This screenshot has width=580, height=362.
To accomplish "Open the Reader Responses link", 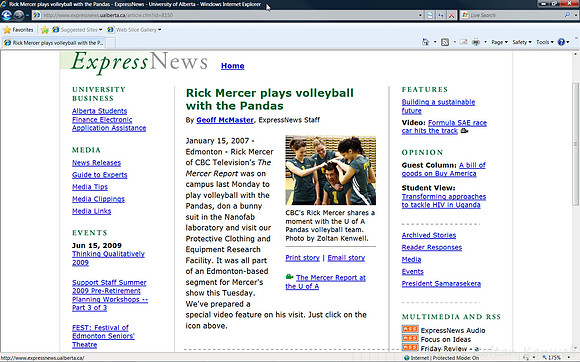I will pos(432,247).
